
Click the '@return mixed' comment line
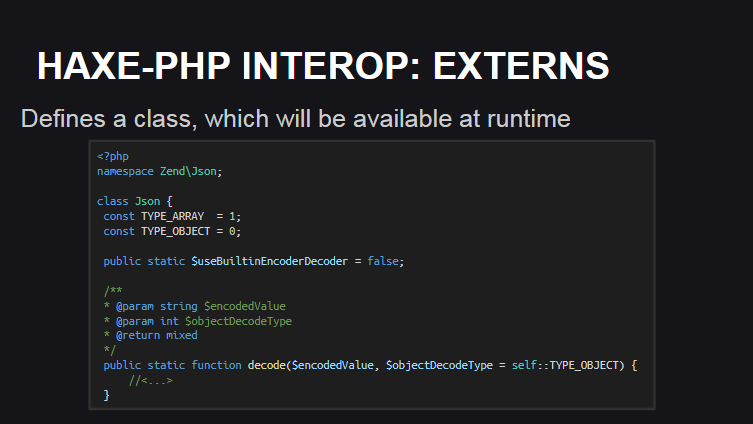click(x=150, y=335)
